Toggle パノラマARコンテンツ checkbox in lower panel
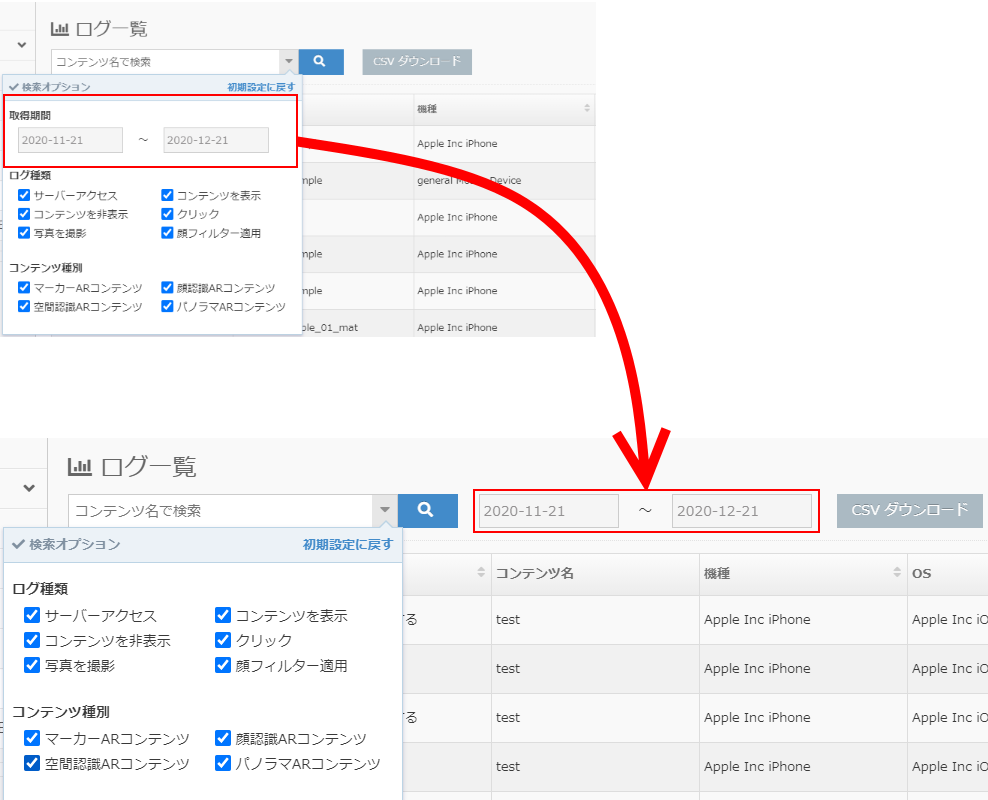This screenshot has width=988, height=800. tap(222, 763)
